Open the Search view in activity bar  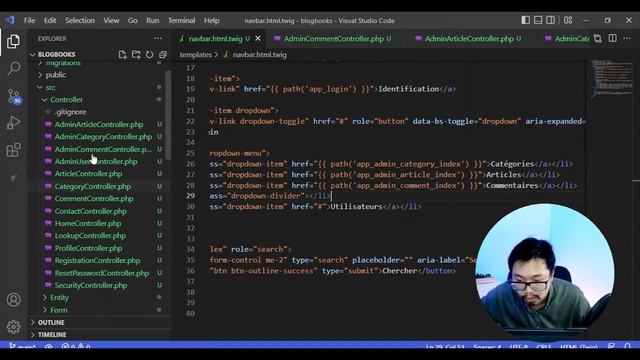coord(13,69)
